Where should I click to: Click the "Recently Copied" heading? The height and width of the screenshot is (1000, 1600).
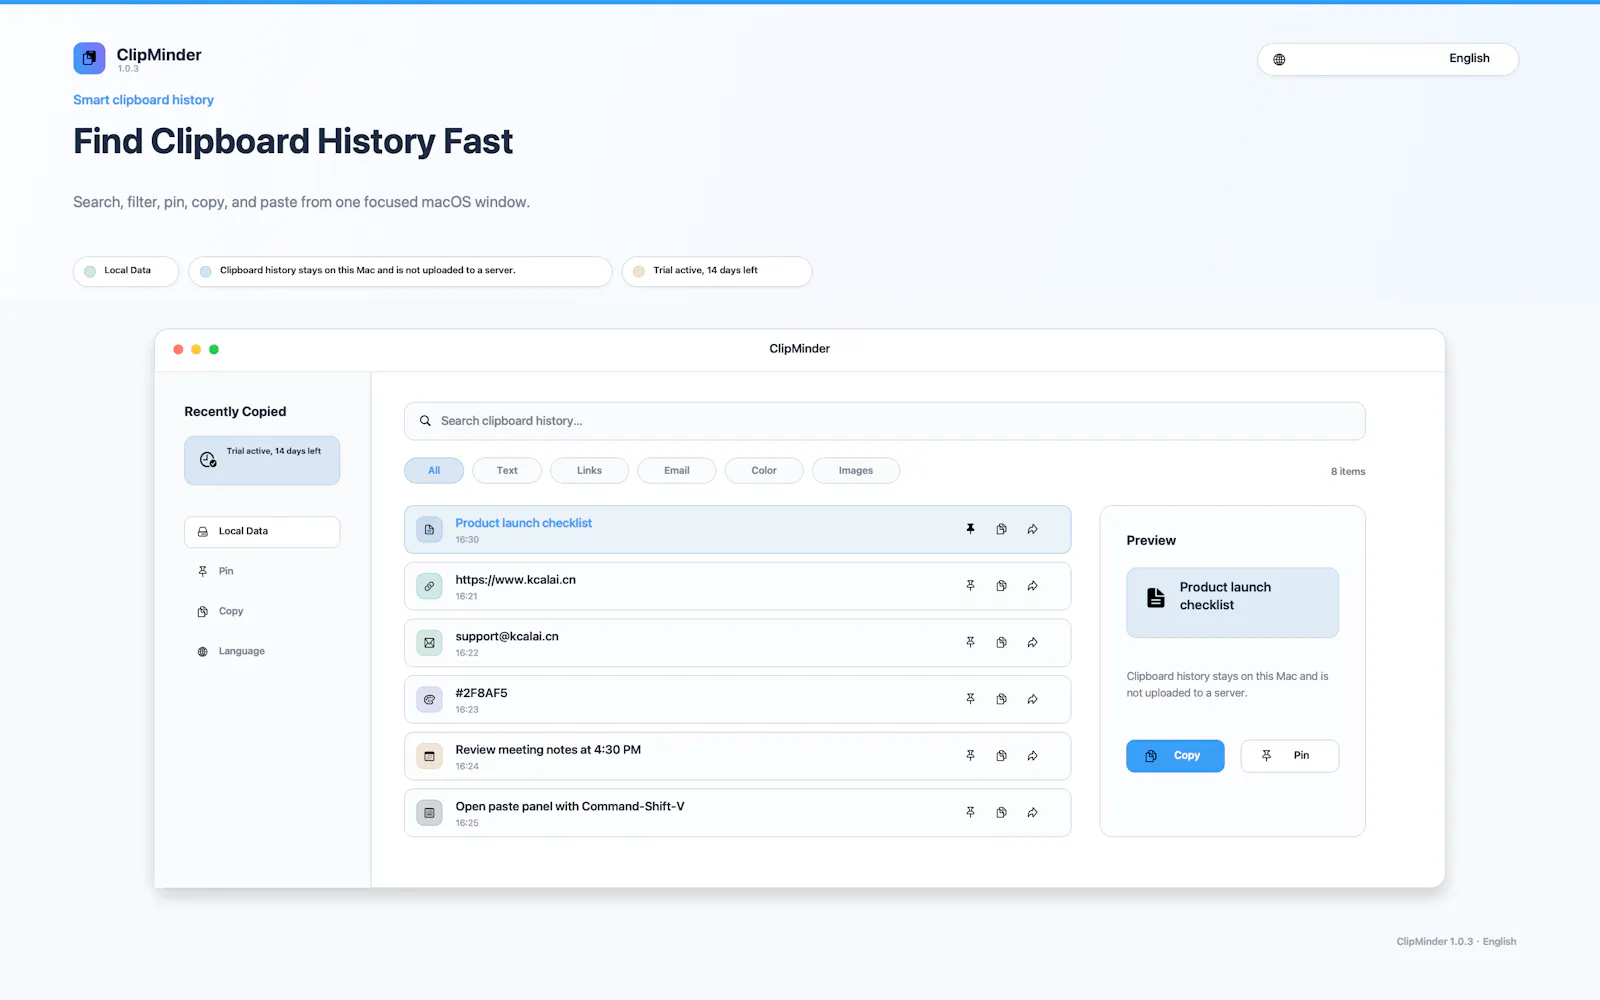235,411
